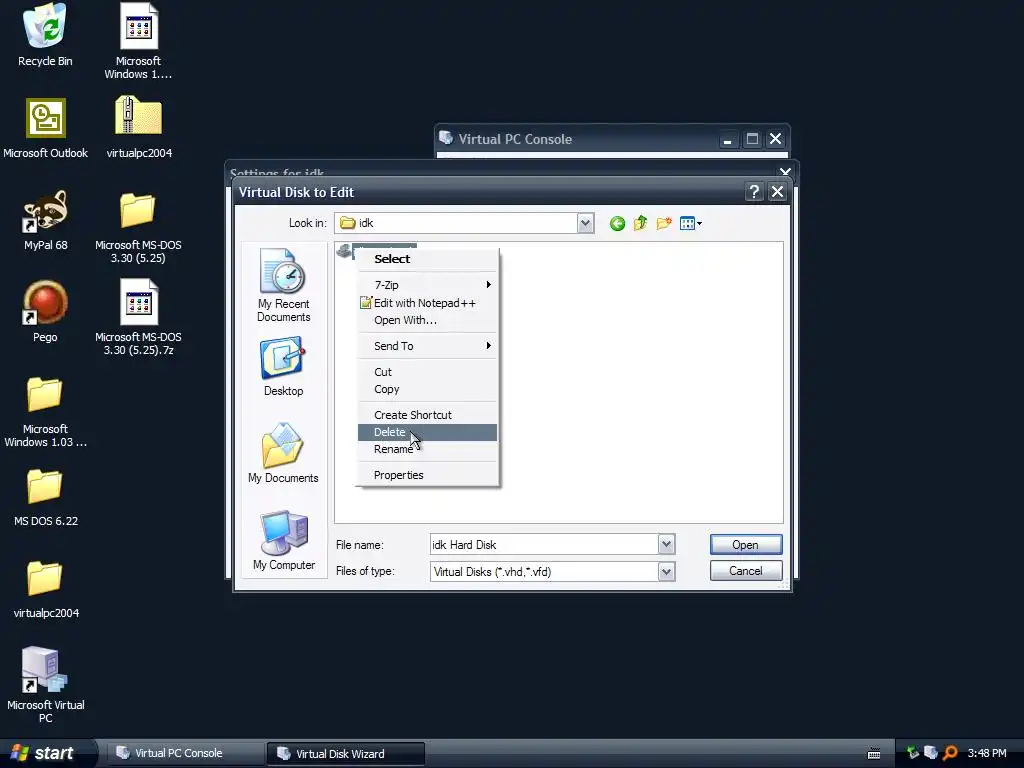Expand the Look in folder dropdown
Image resolution: width=1024 pixels, height=768 pixels.
(585, 223)
